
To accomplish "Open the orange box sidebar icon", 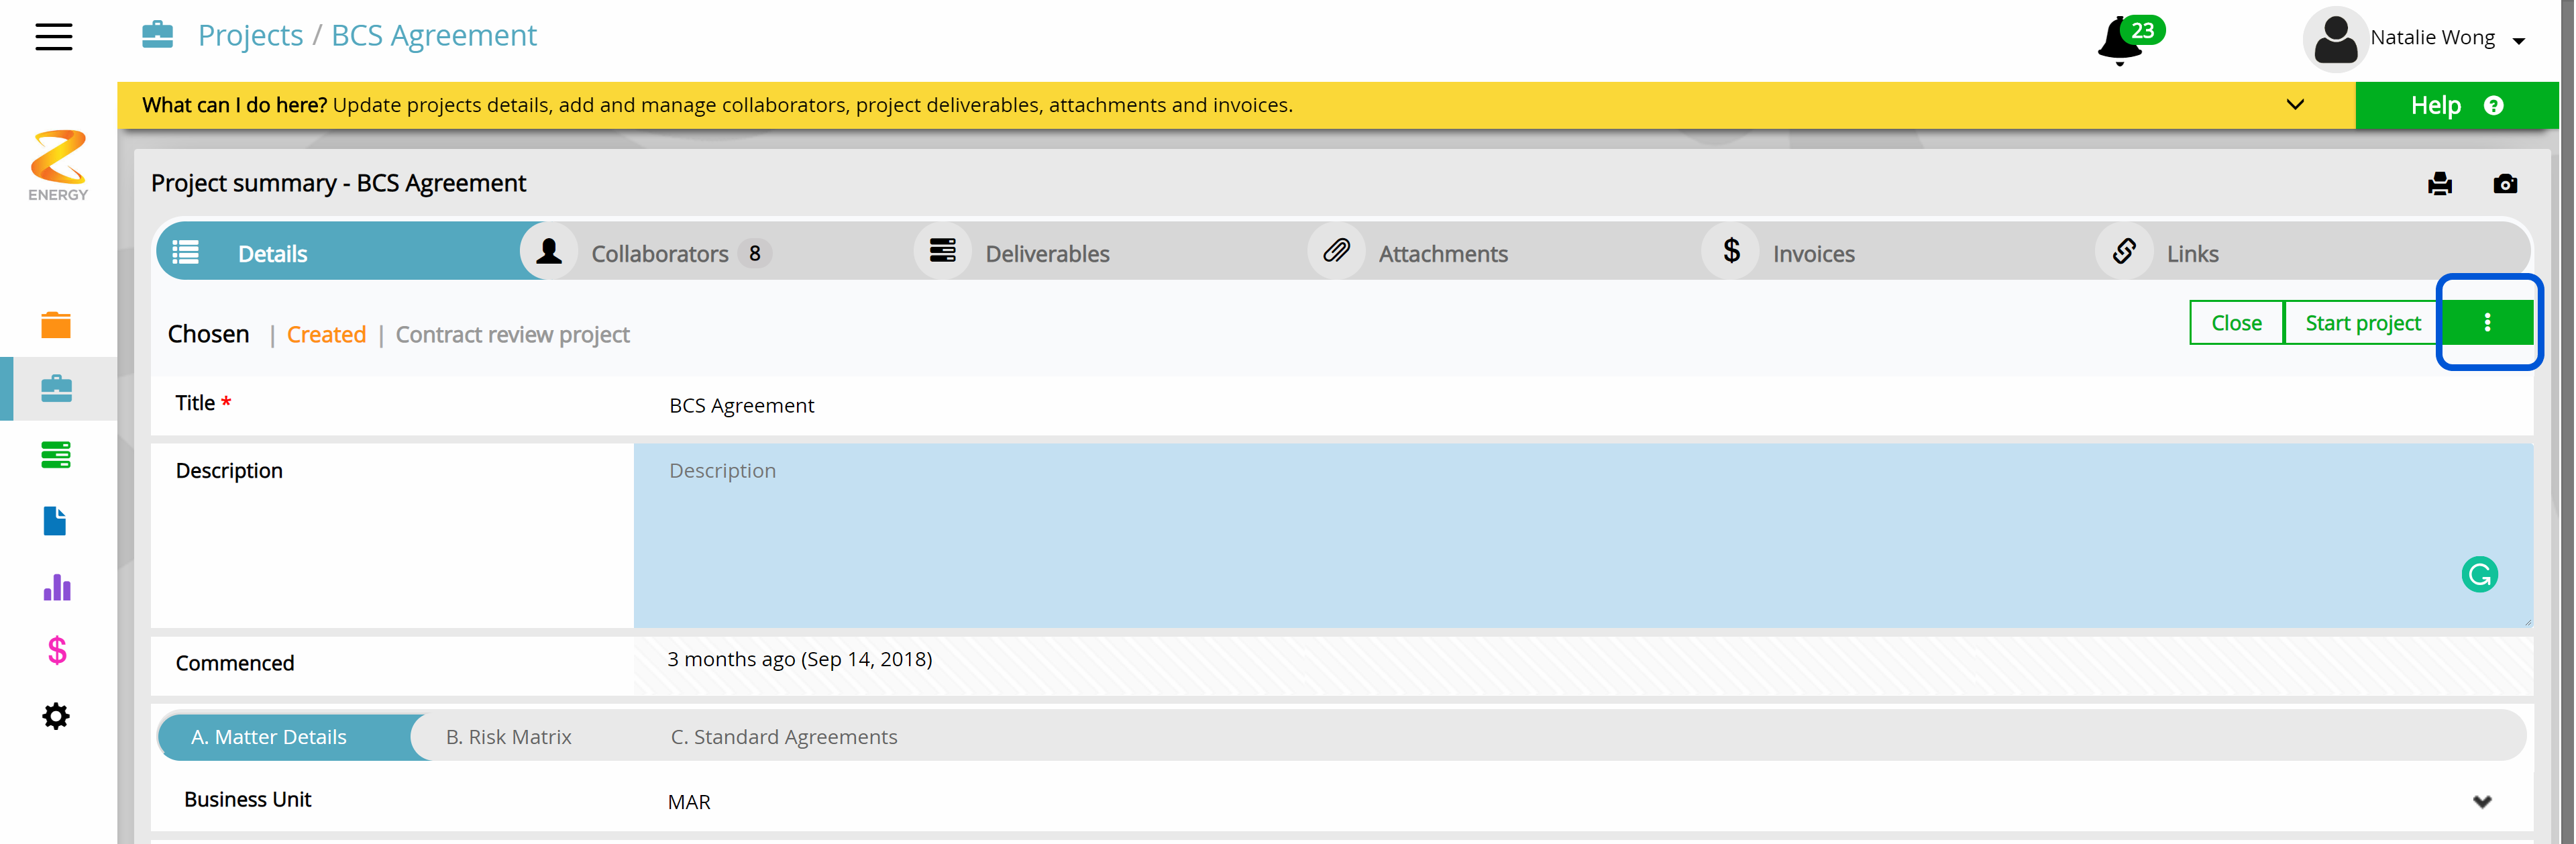I will coord(56,325).
